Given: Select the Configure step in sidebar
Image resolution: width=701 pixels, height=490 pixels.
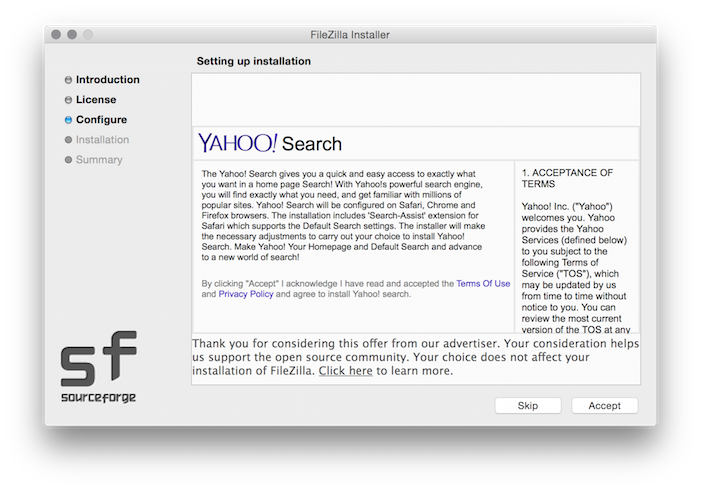Looking at the screenshot, I should pos(101,120).
